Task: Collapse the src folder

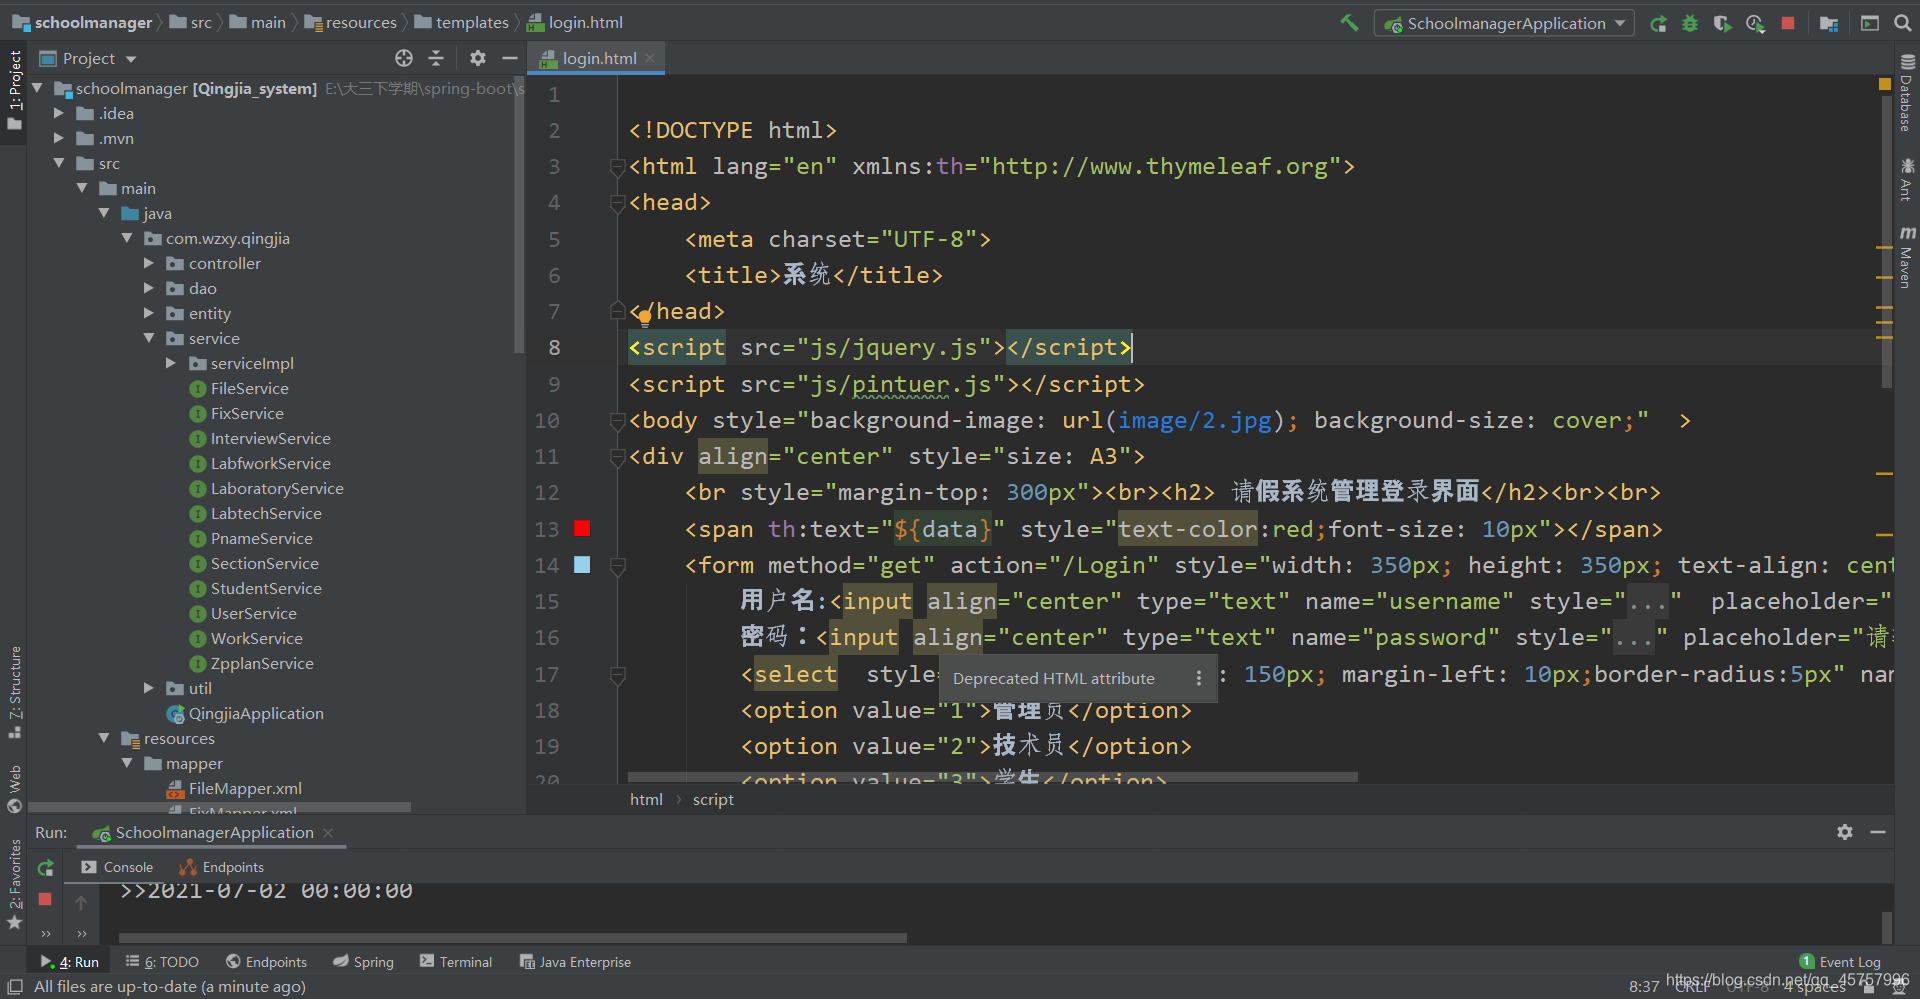Action: tap(59, 163)
